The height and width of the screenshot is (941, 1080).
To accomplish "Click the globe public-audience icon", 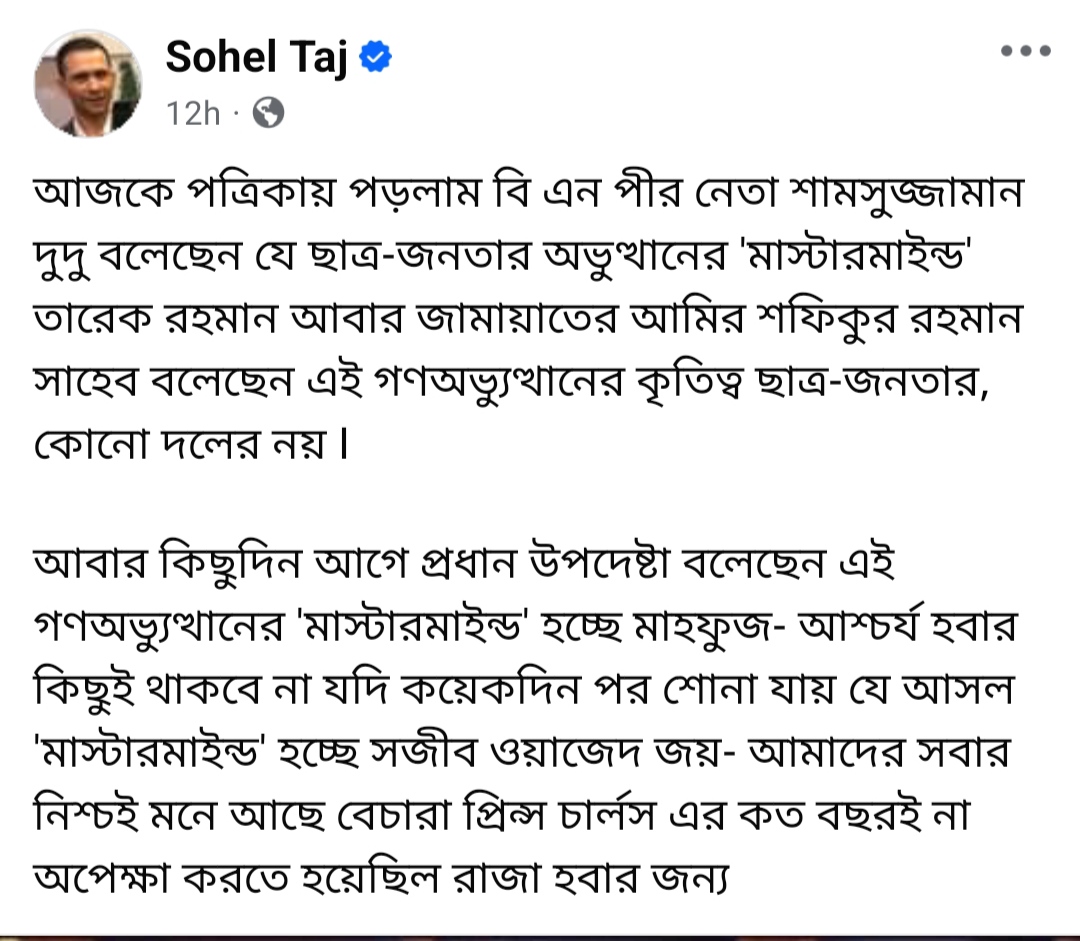I will (268, 112).
